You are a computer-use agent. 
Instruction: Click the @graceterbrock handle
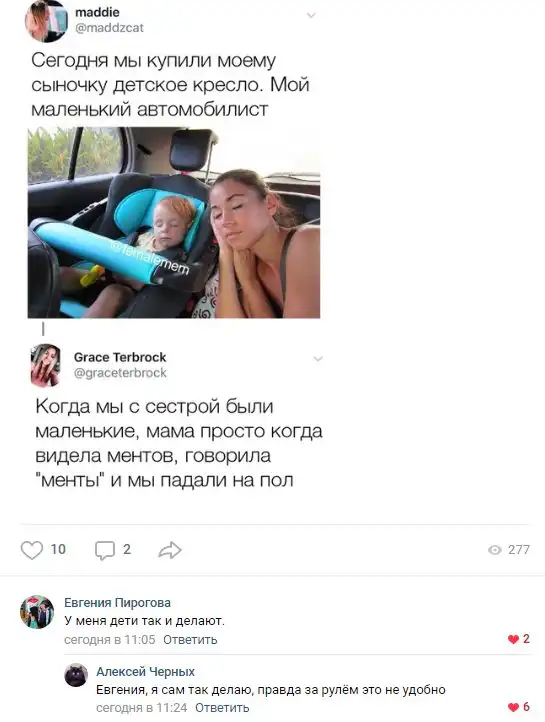coord(120,373)
